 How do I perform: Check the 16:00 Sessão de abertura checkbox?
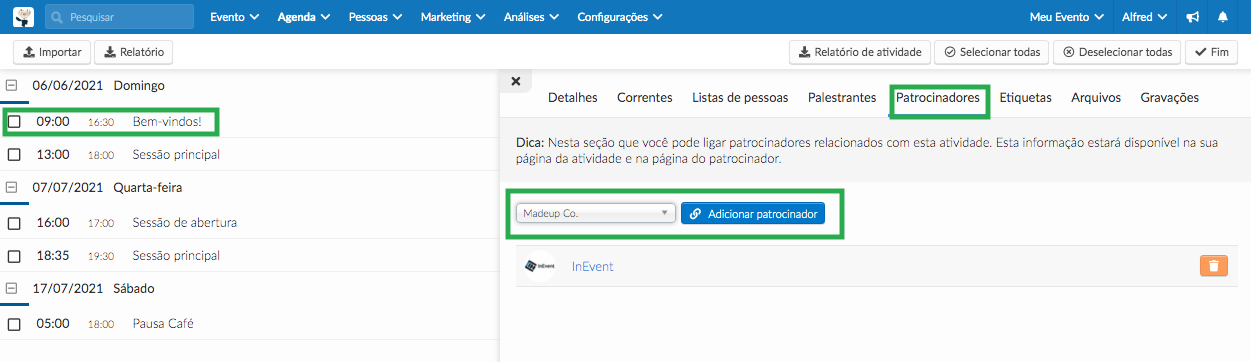pos(14,223)
